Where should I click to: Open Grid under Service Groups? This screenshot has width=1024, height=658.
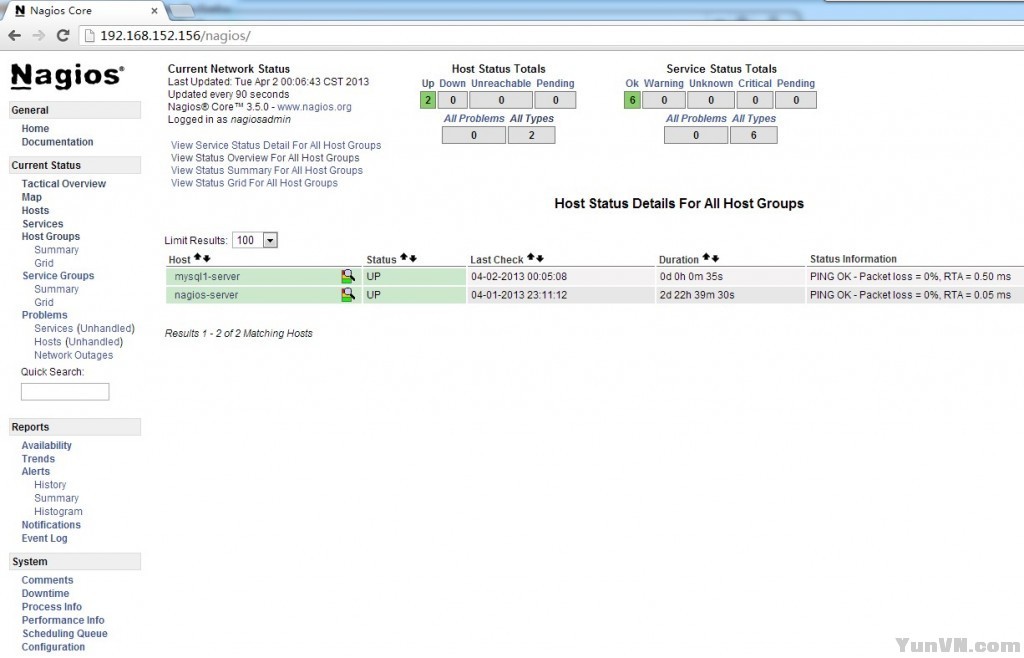tap(44, 302)
